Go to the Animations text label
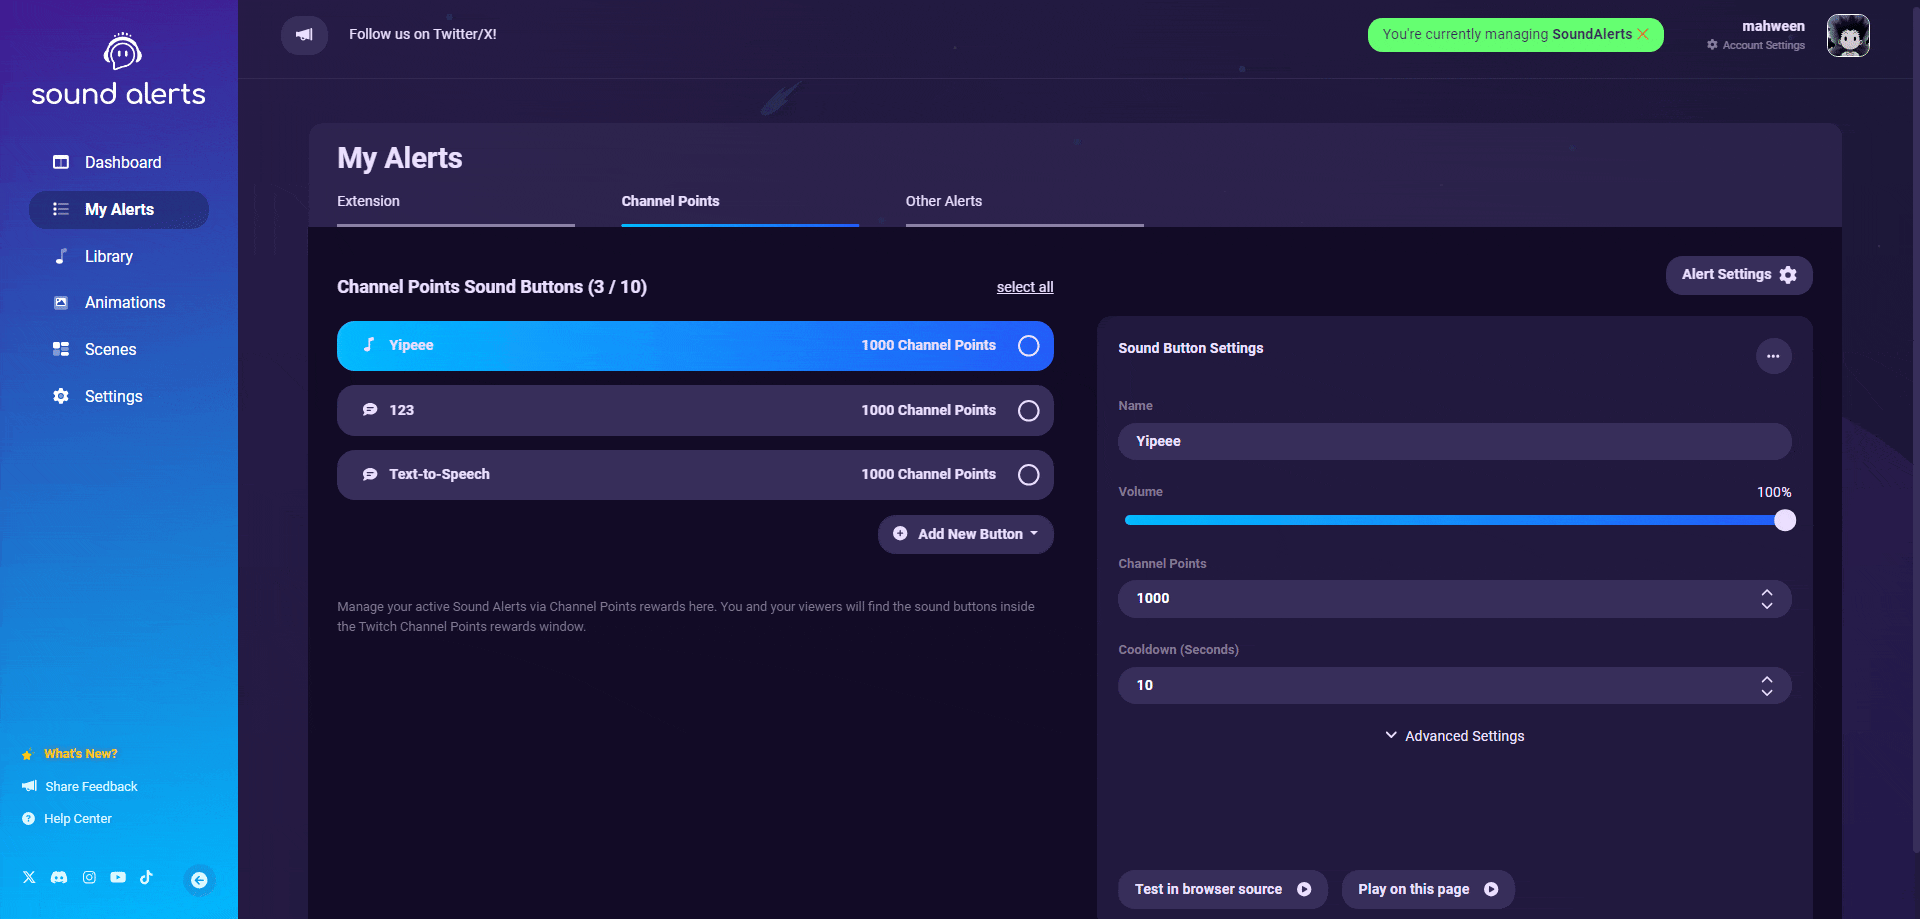Image resolution: width=1920 pixels, height=919 pixels. [125, 302]
